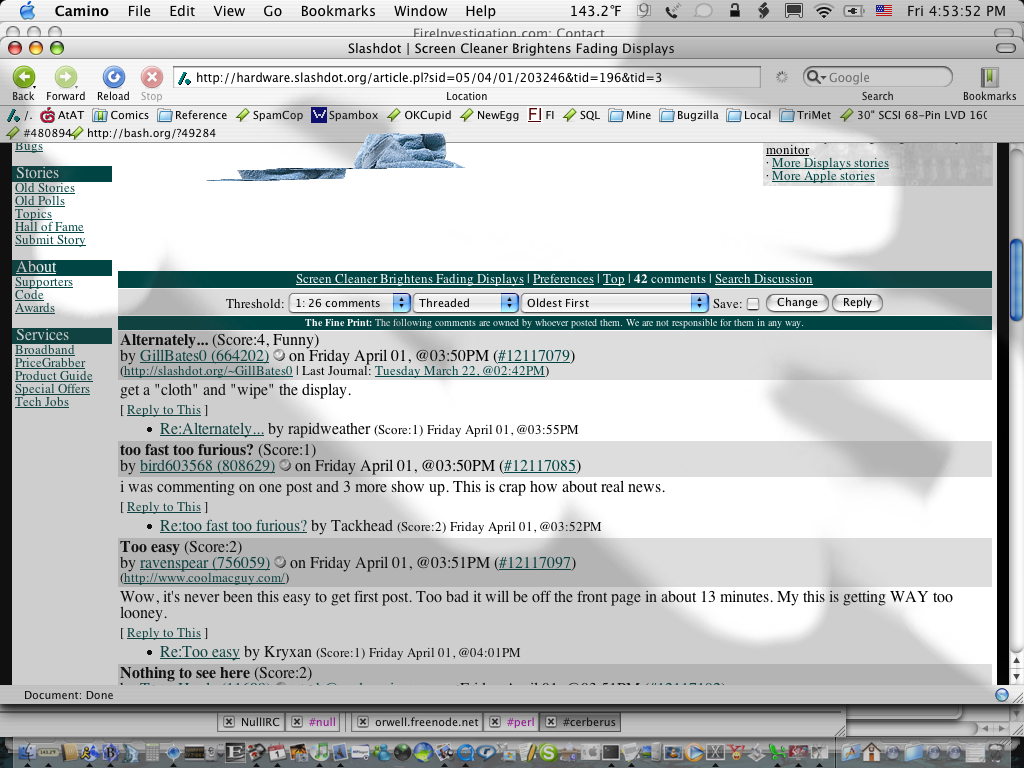The image size is (1024, 768).
Task: Open the Spambox bookmark
Action: point(345,116)
